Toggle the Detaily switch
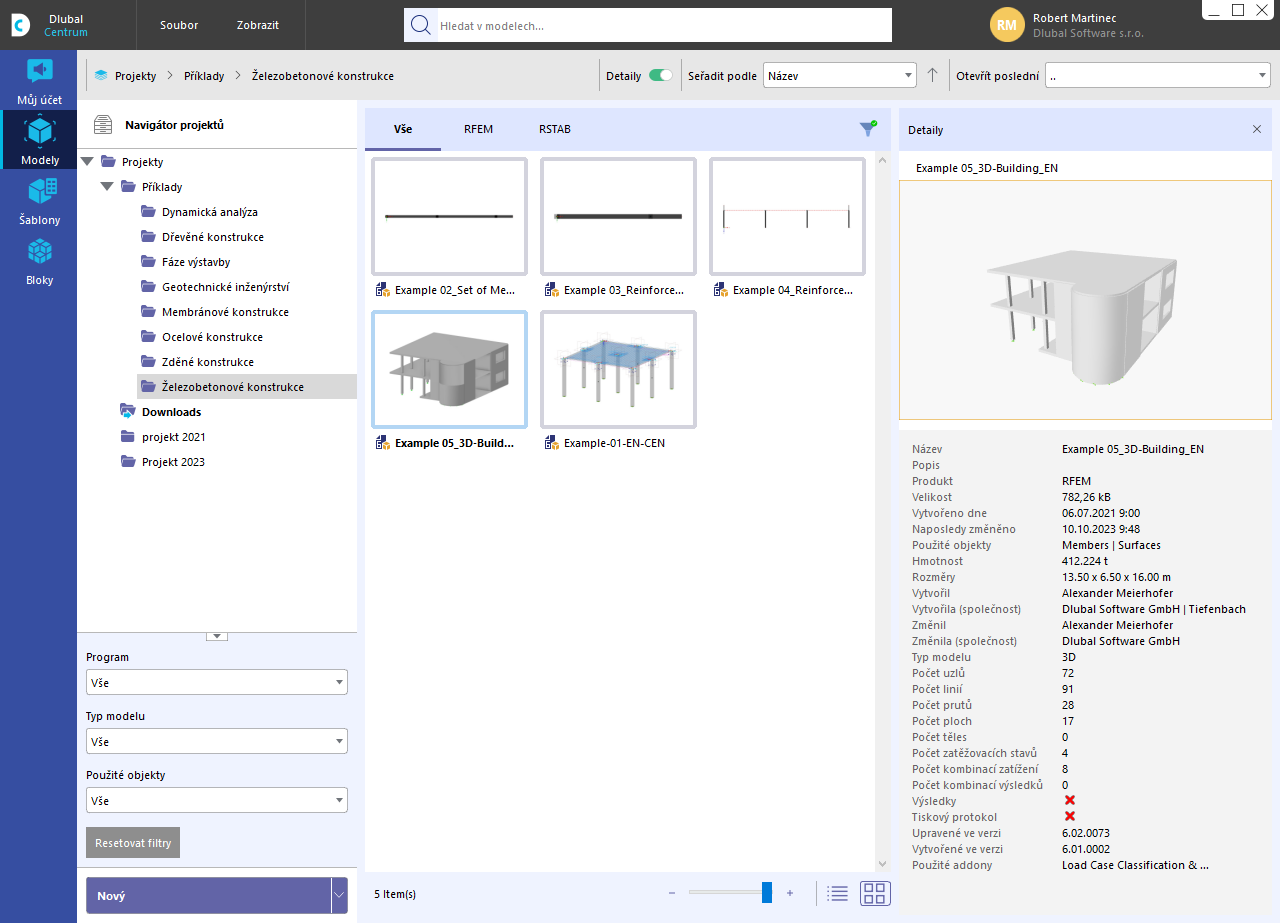The image size is (1280, 923). [660, 75]
